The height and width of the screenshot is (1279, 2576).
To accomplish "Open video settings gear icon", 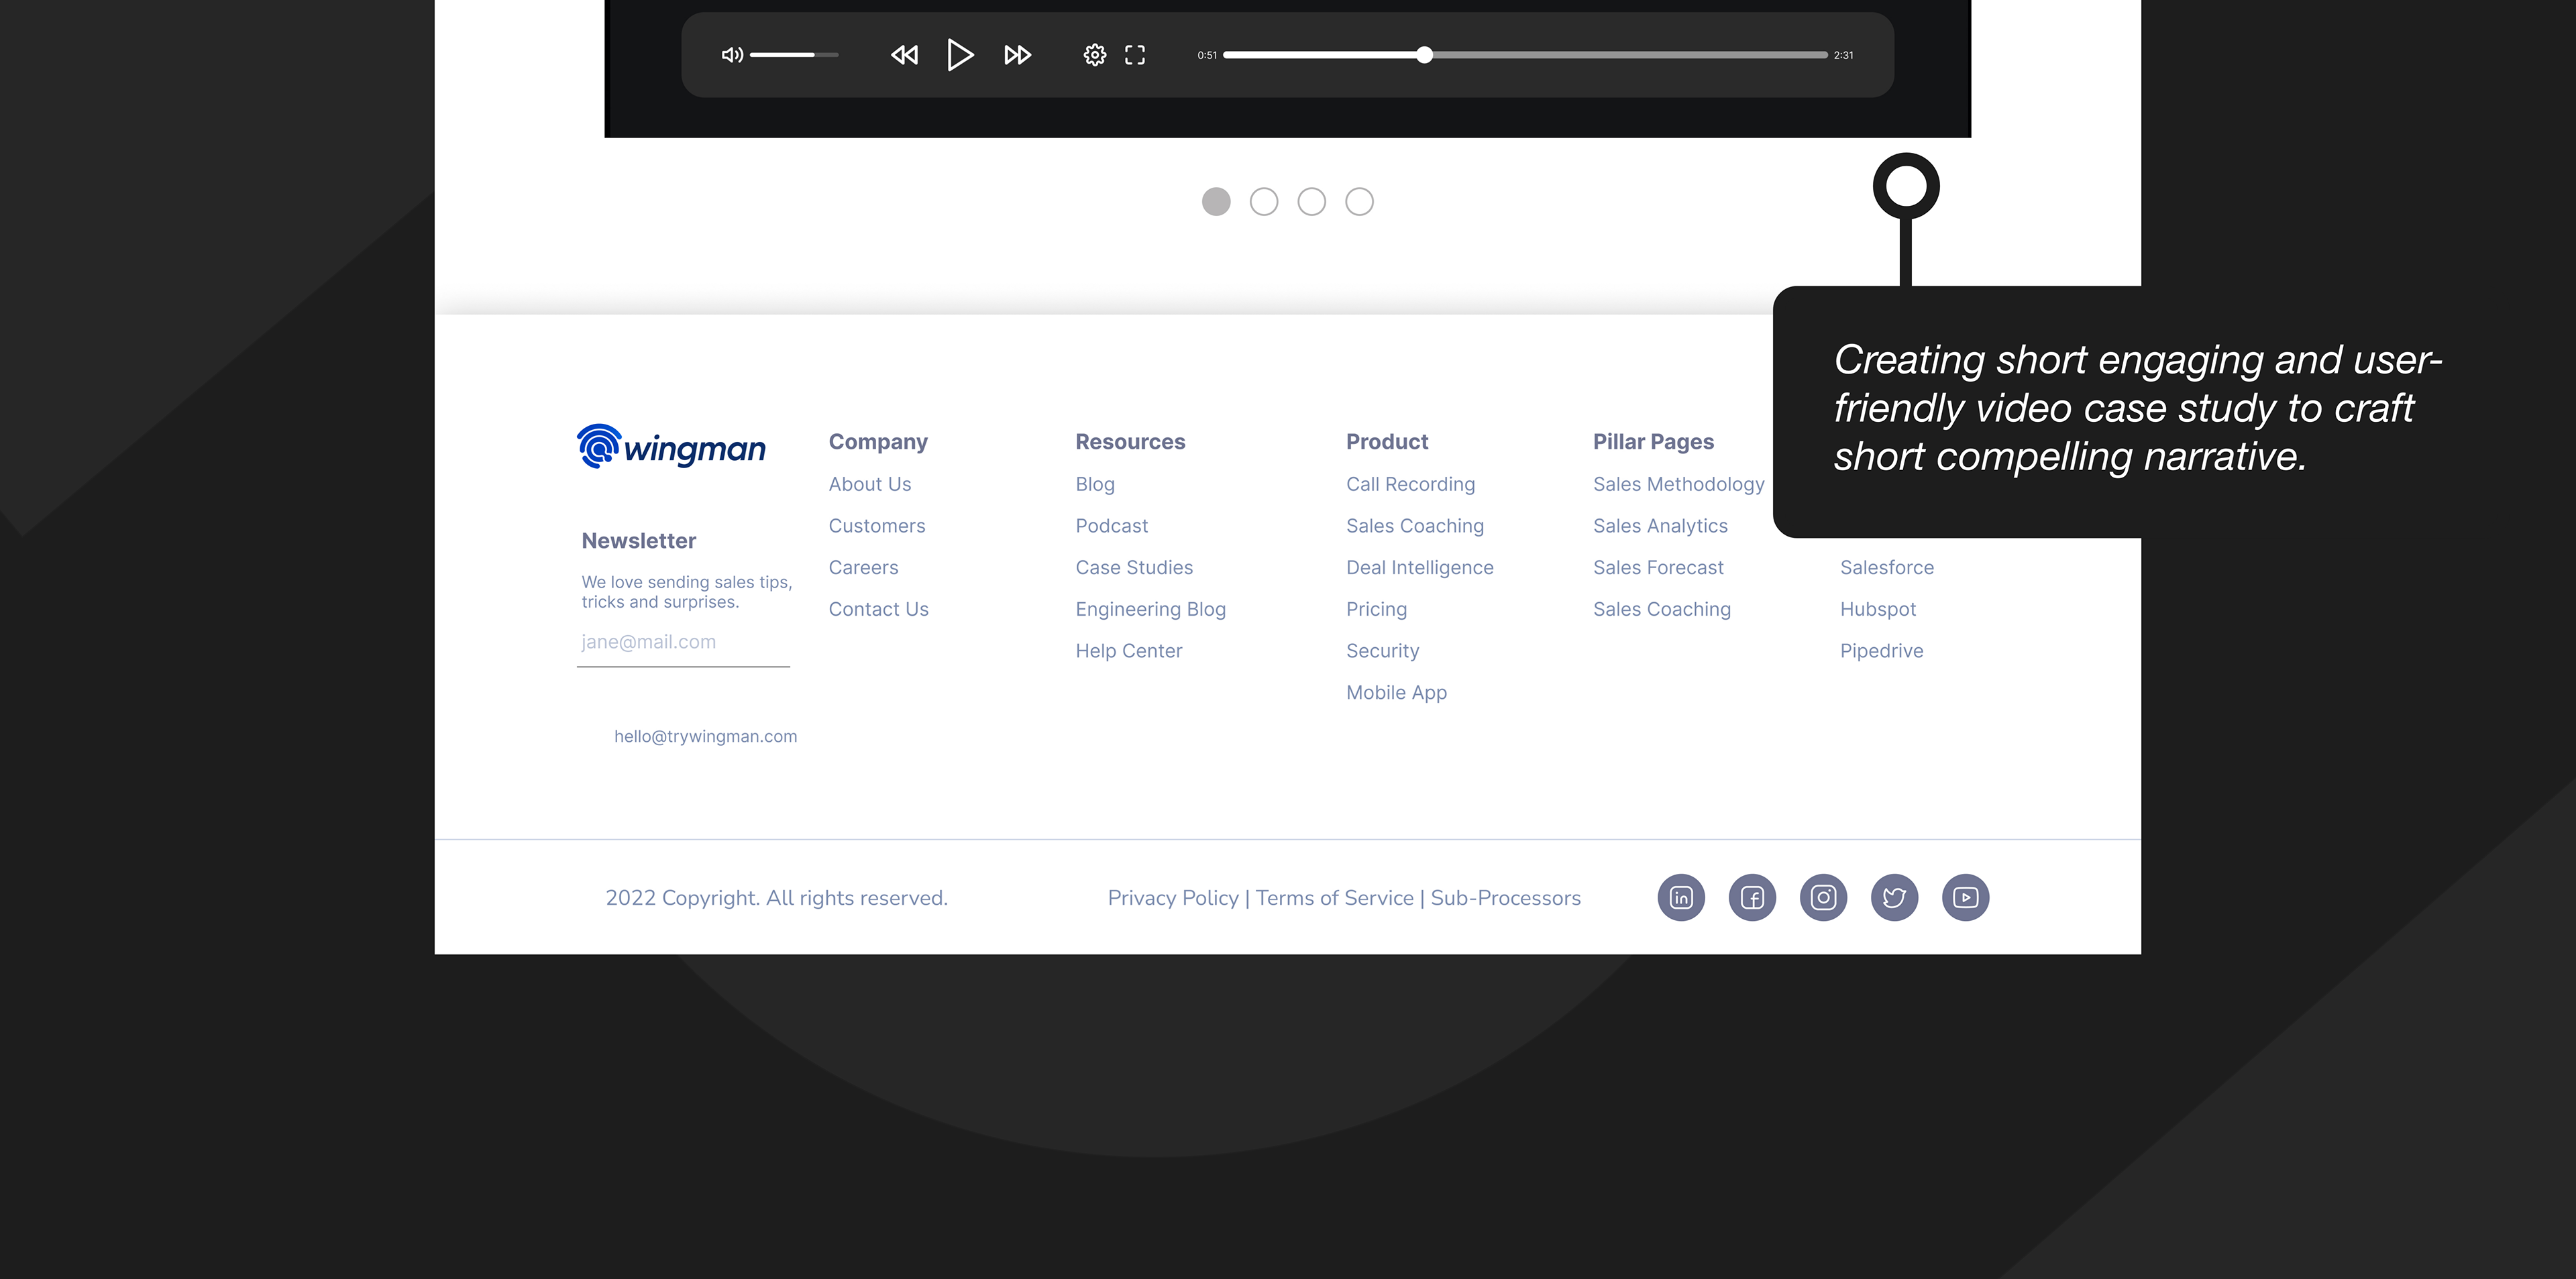I will 1095,55.
